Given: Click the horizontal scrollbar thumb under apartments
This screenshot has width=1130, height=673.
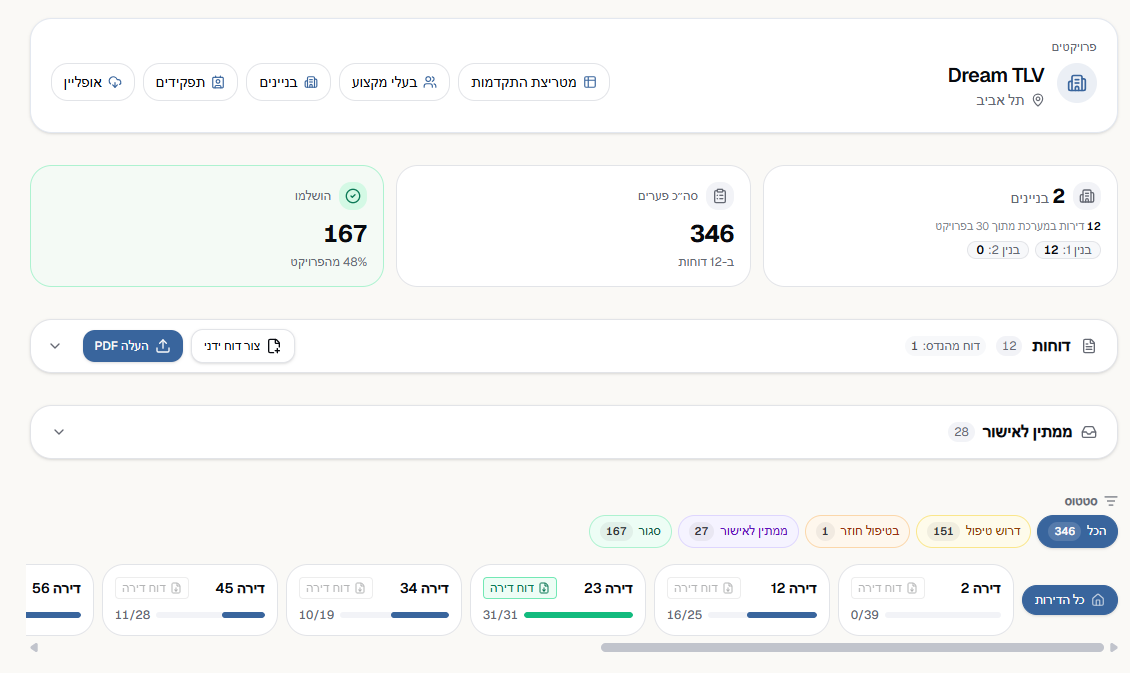Looking at the screenshot, I should (x=853, y=647).
